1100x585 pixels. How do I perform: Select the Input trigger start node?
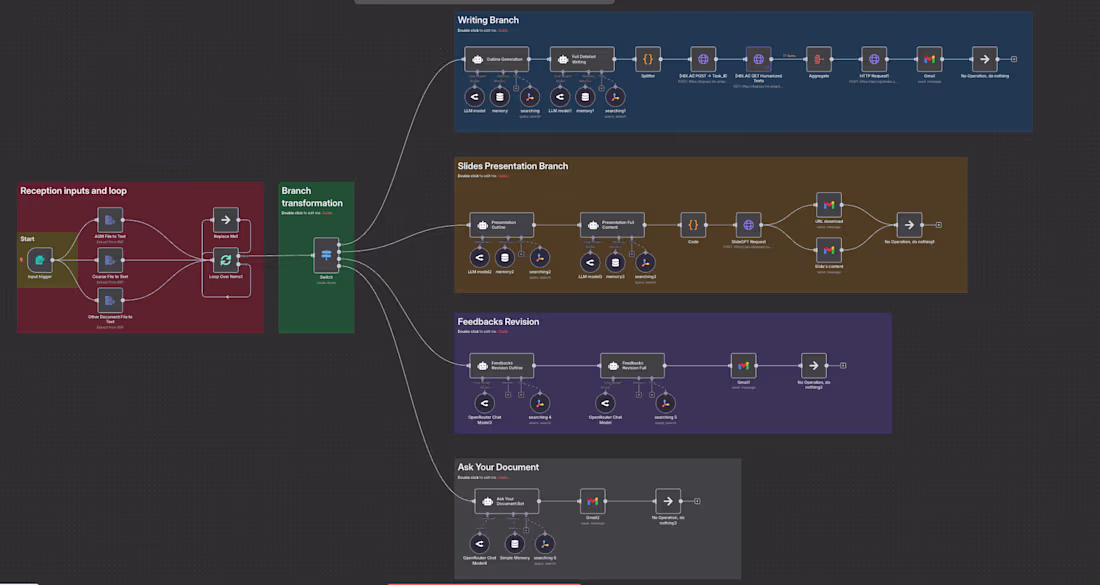pyautogui.click(x=40, y=260)
